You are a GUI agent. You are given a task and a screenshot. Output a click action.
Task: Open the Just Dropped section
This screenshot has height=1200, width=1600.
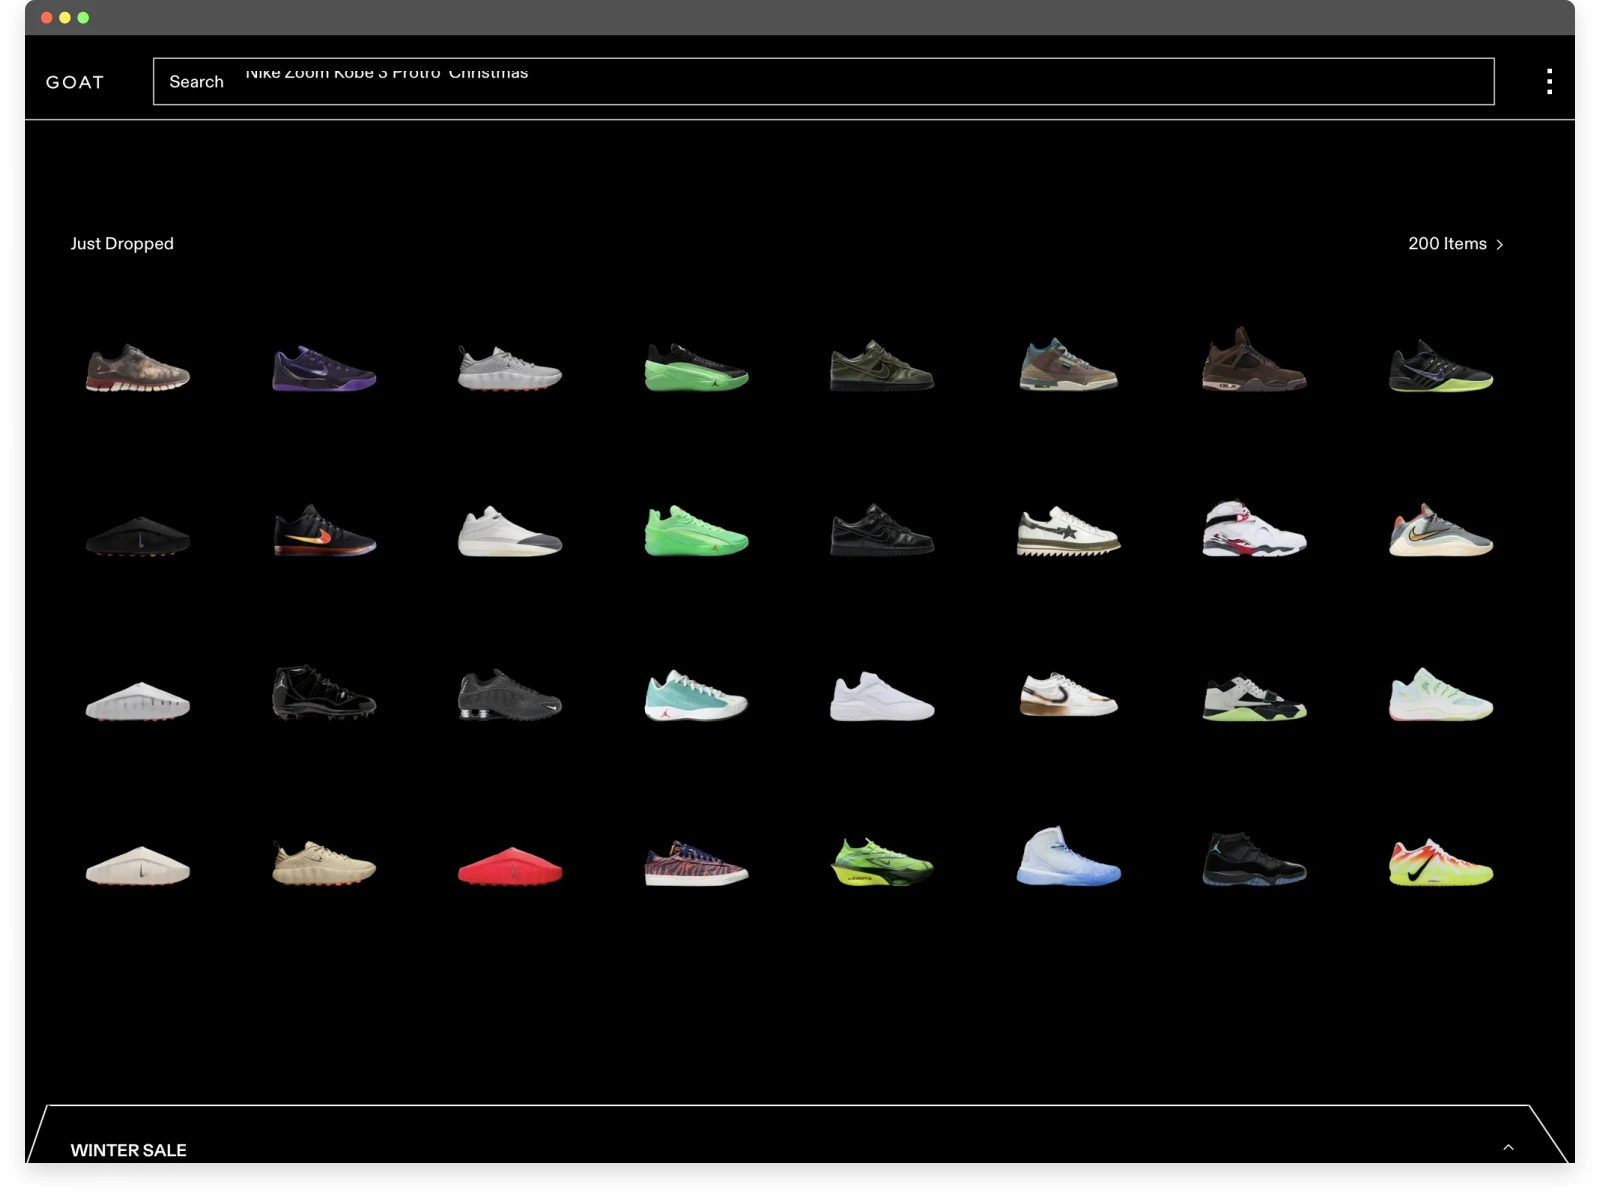(122, 243)
